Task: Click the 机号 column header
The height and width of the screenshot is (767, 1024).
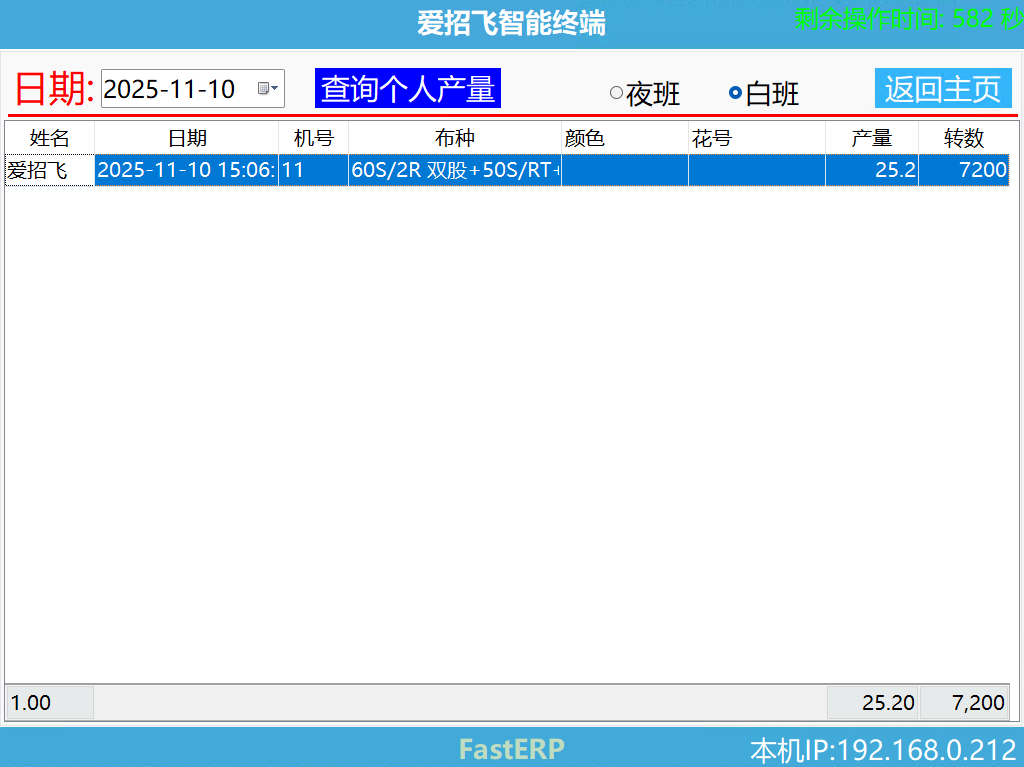Action: click(x=313, y=138)
